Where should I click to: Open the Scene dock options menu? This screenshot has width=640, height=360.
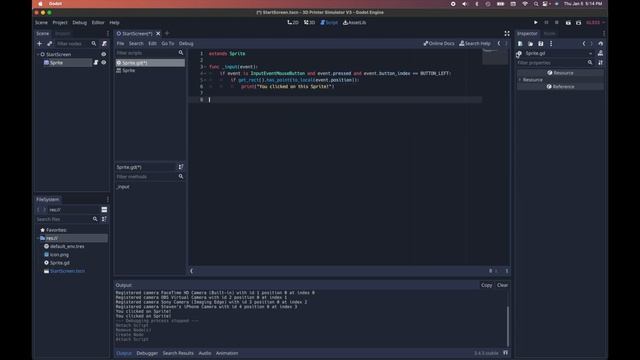click(108, 33)
